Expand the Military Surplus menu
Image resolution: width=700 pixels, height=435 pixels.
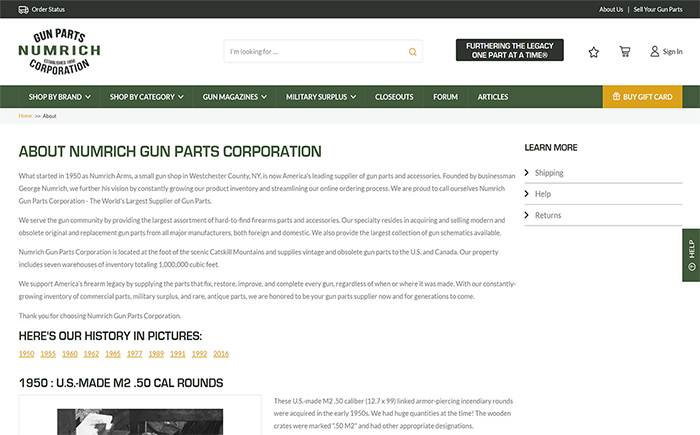(321, 97)
